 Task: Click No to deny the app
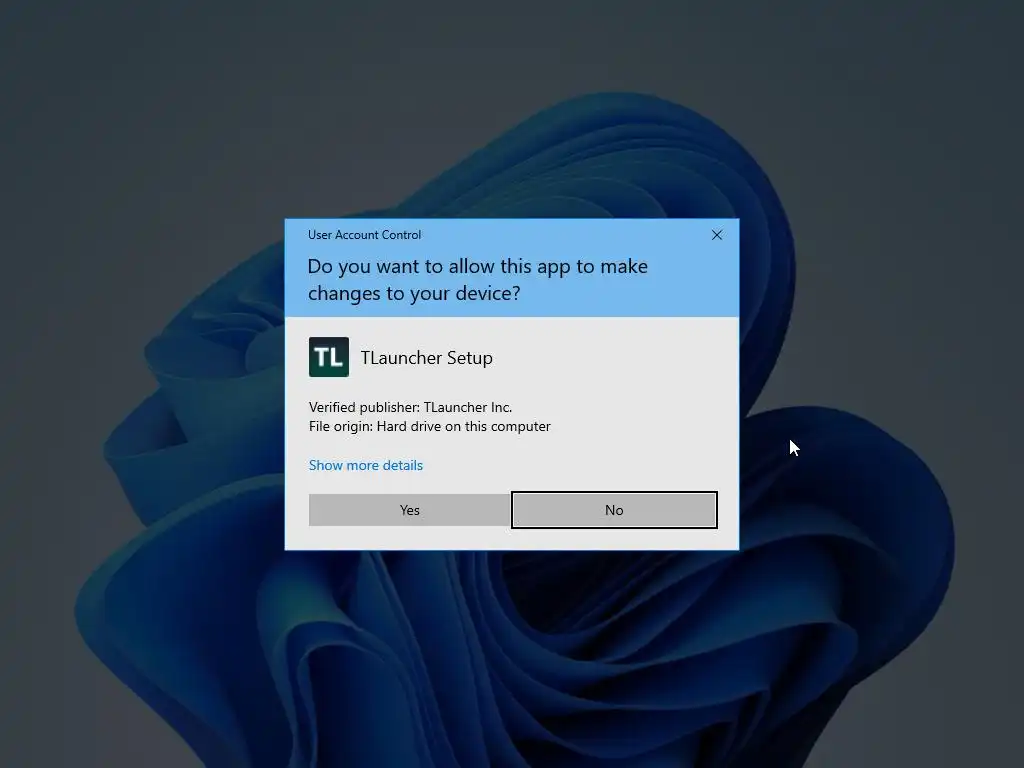[x=614, y=510]
